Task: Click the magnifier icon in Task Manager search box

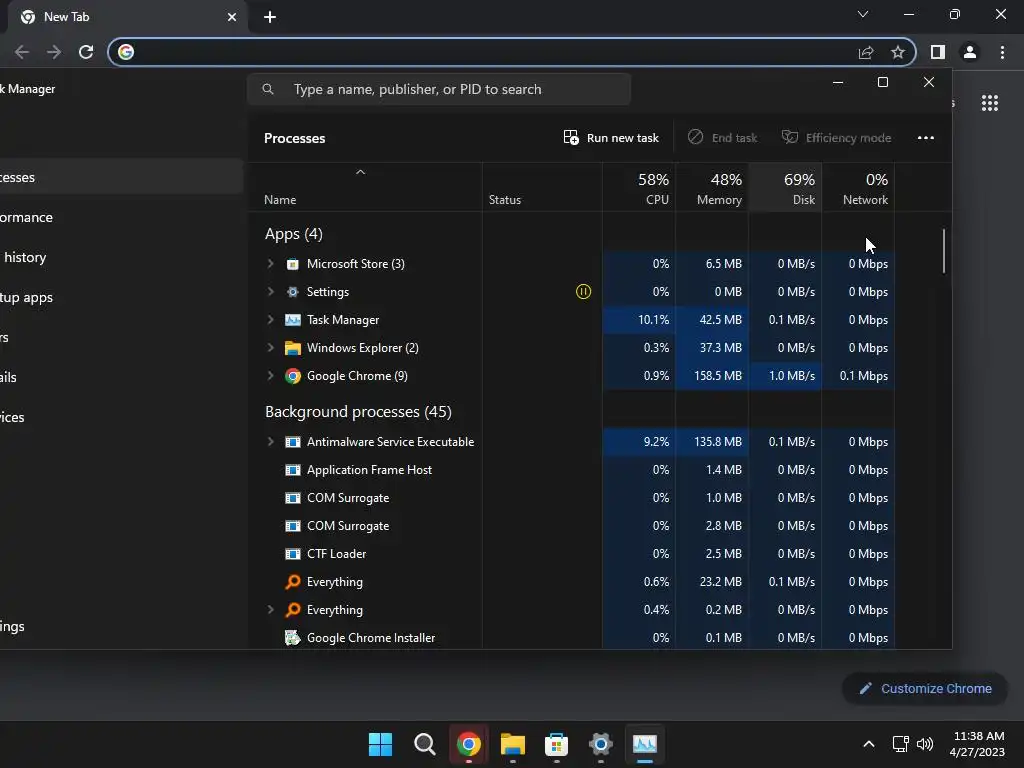Action: click(268, 89)
